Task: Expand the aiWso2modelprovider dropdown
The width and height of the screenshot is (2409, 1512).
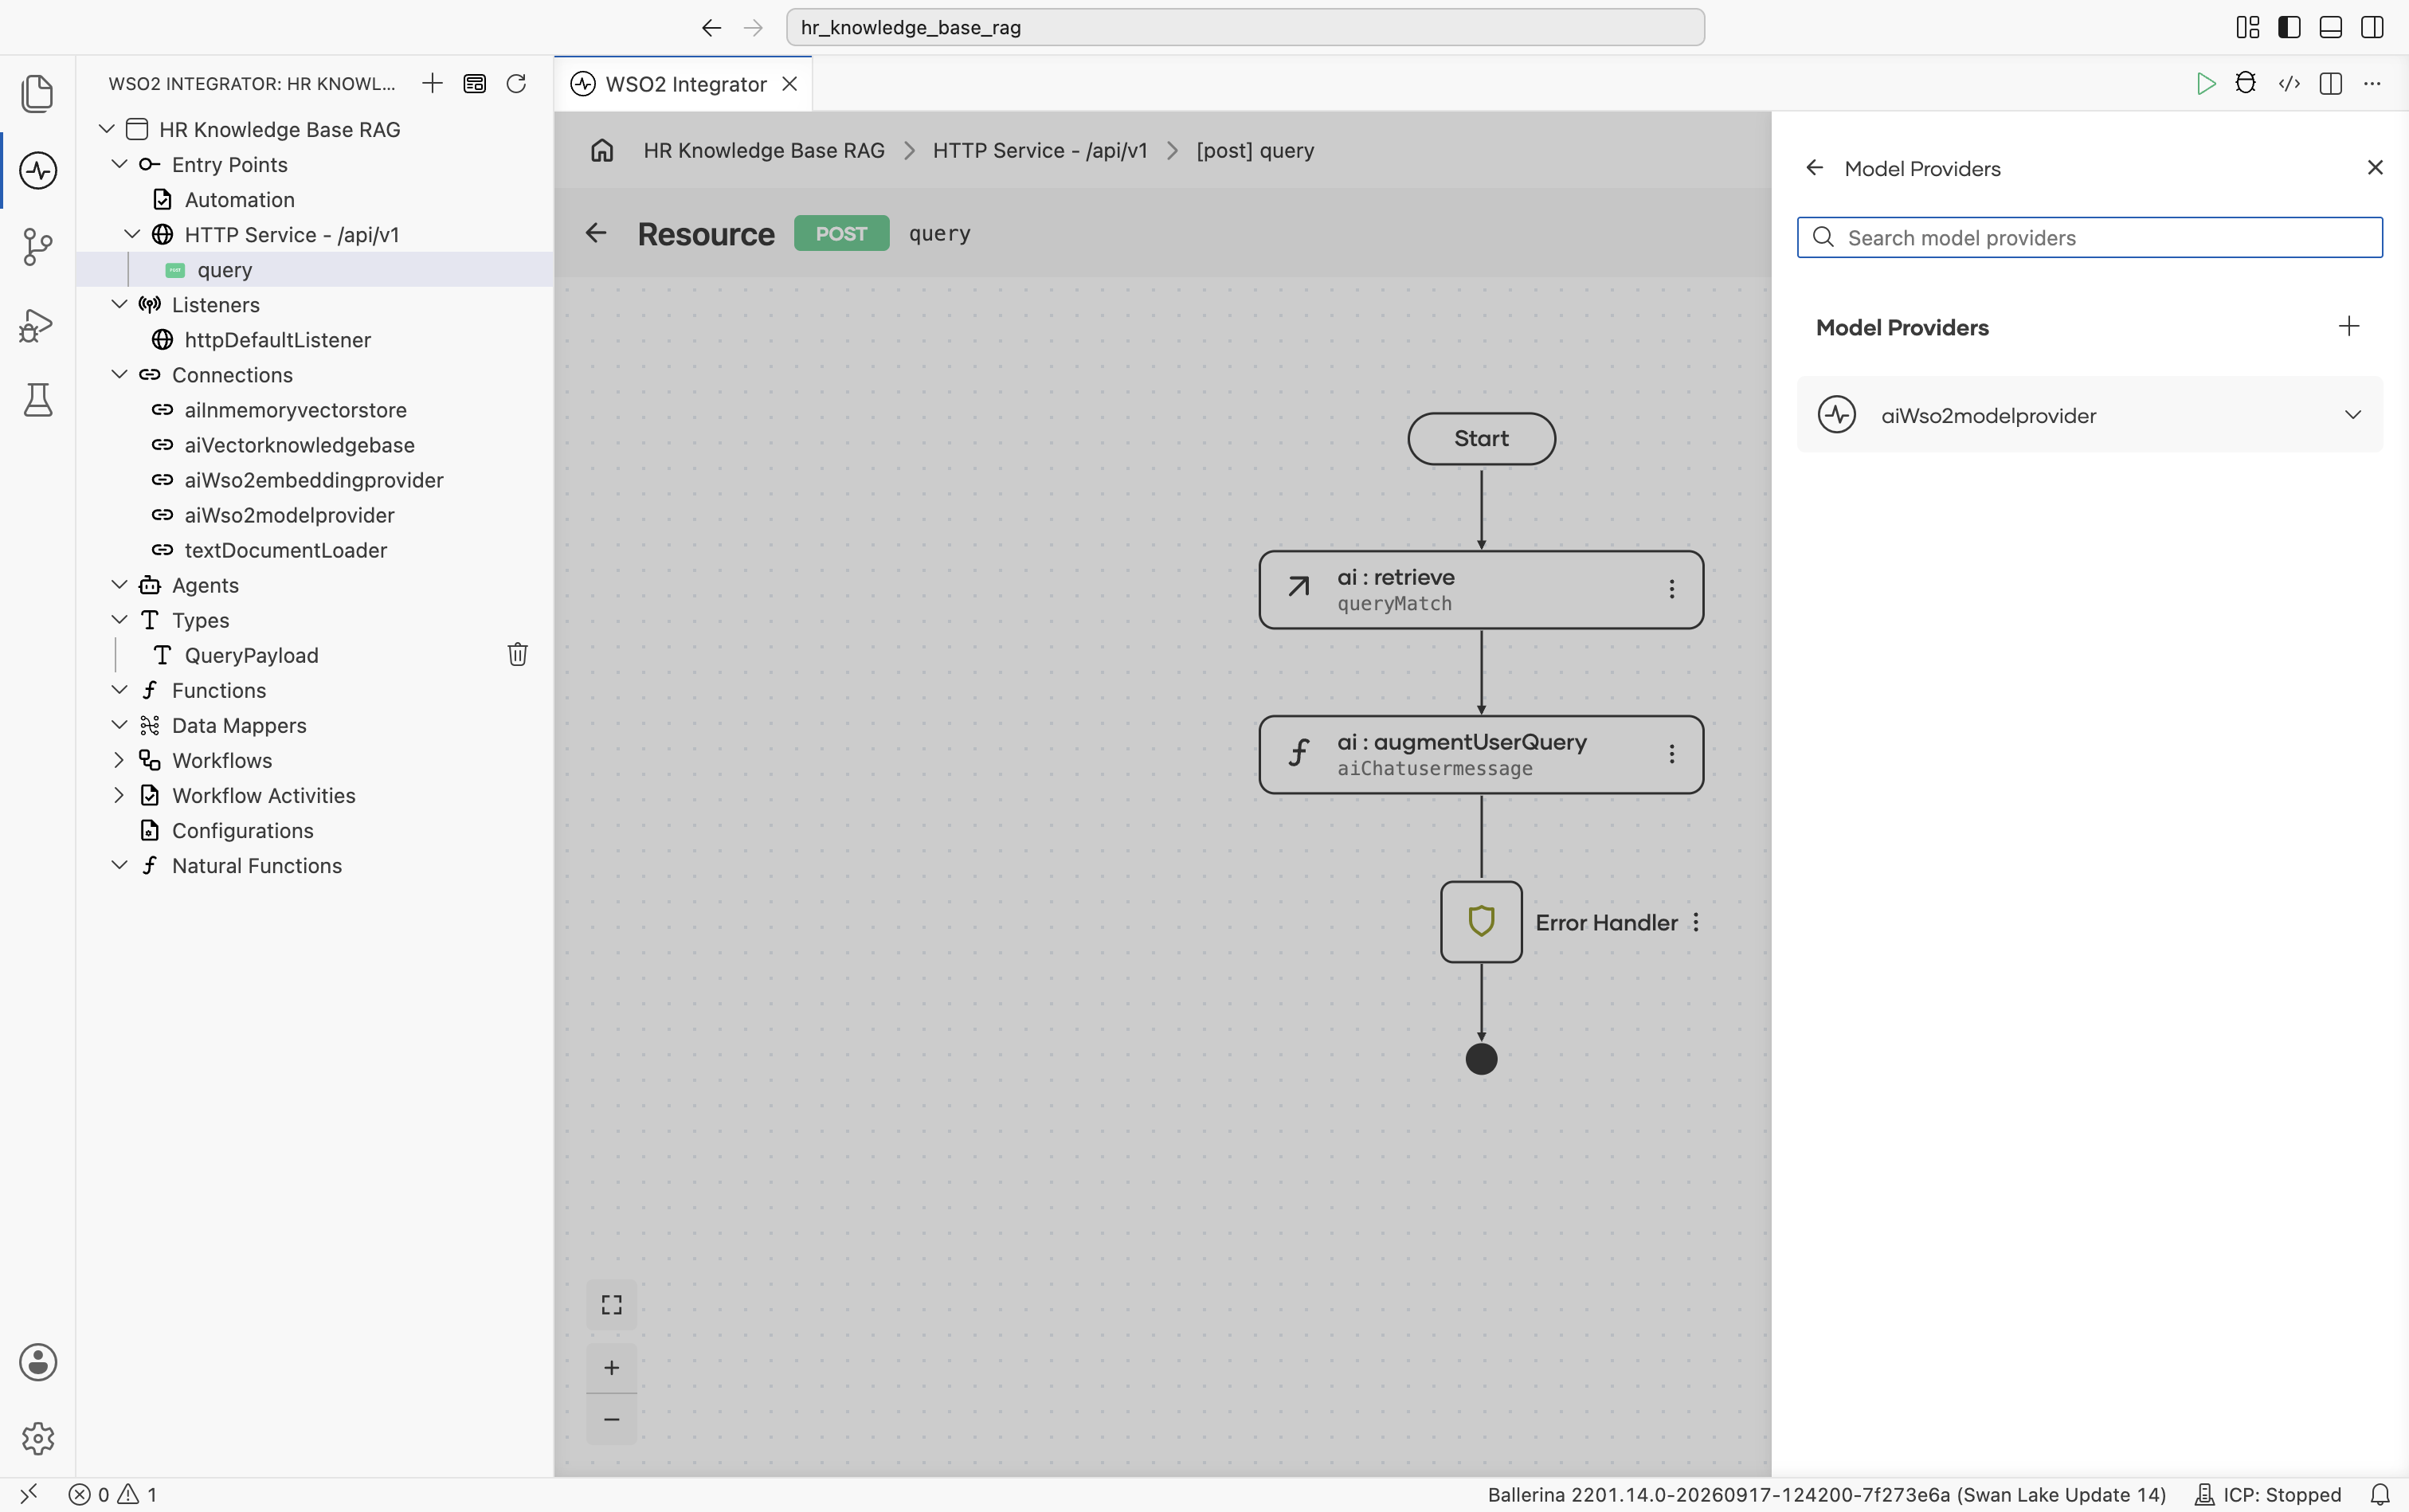Action: pos(2352,415)
